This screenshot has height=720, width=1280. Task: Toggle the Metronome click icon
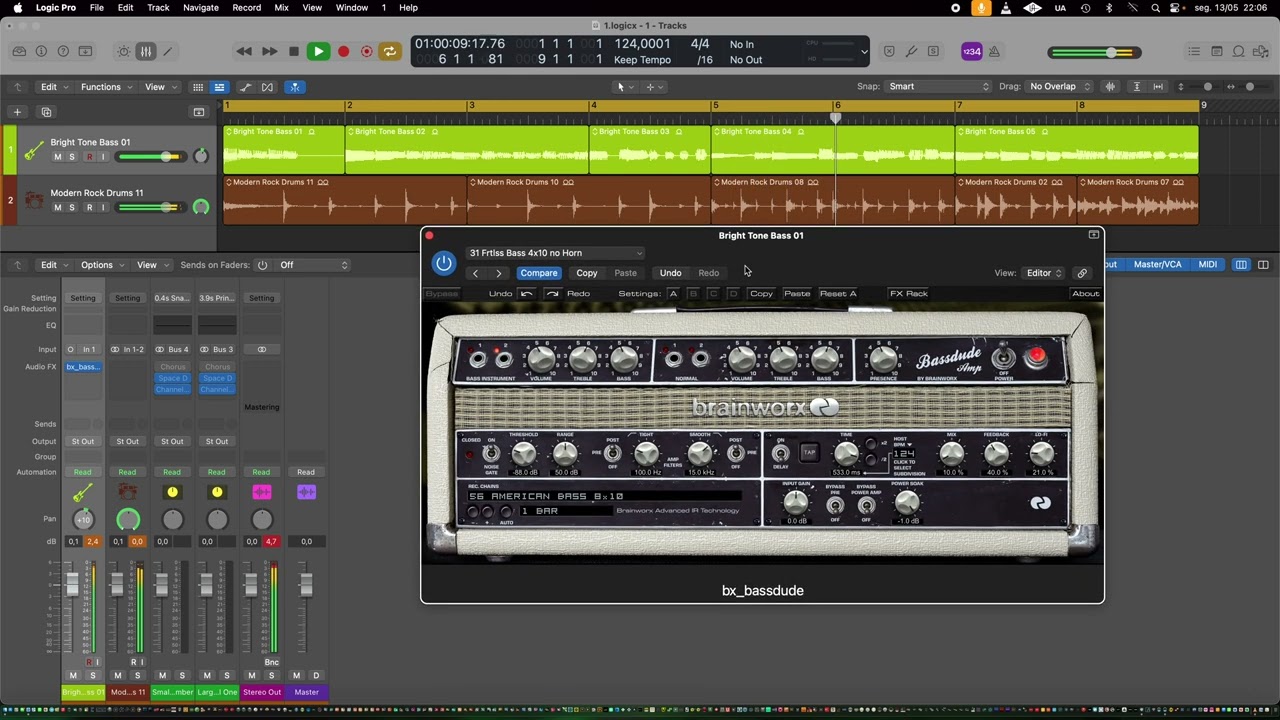[x=995, y=51]
